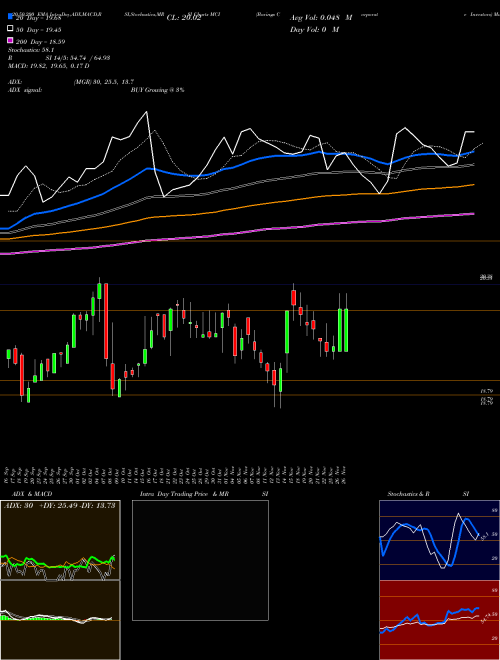This screenshot has height=660, width=500.
Task: Select the 'MACD: 19.82, 19.65, 0.17 D' line
Action: [x=48, y=66]
